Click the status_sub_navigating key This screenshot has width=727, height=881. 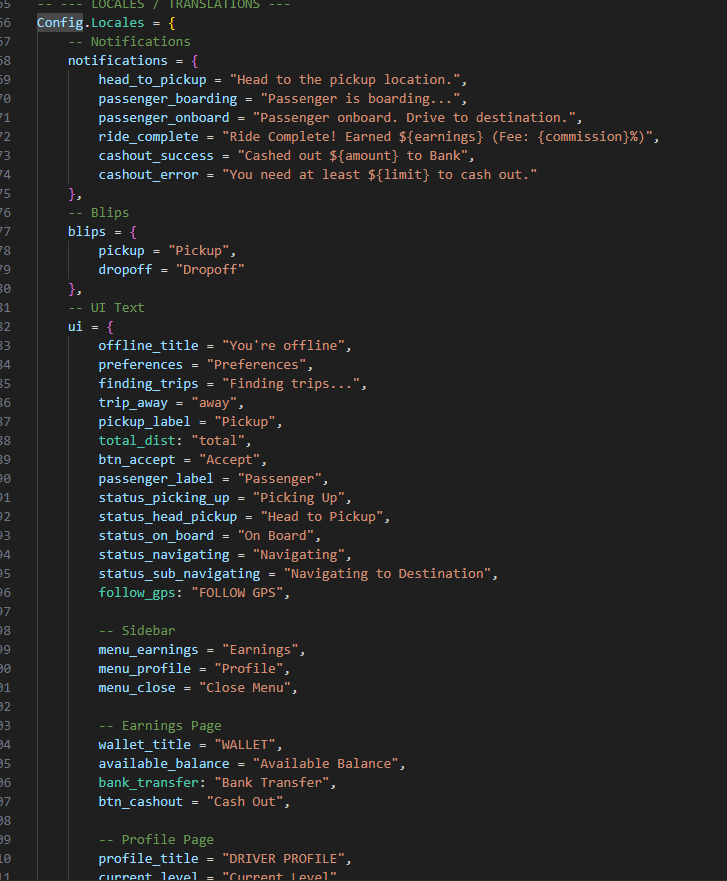(x=179, y=574)
